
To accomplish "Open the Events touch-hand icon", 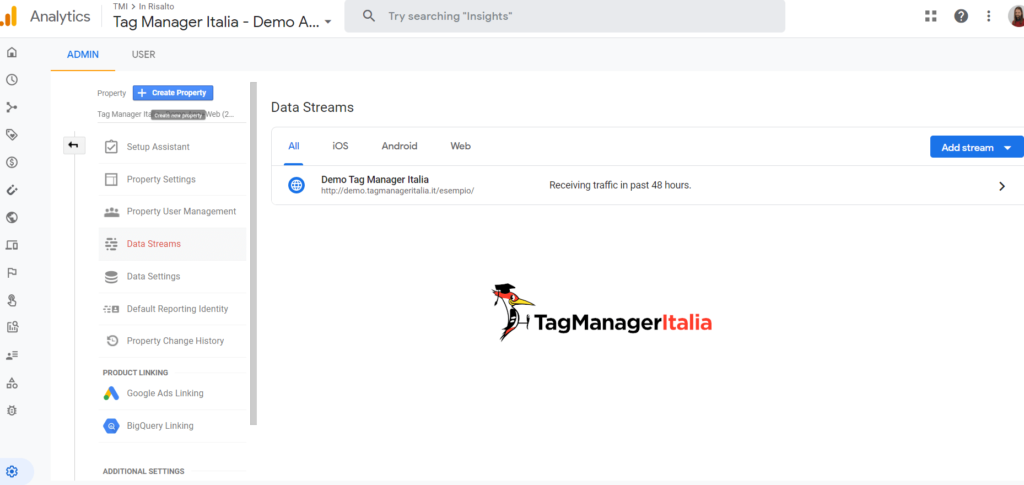I will 12,300.
